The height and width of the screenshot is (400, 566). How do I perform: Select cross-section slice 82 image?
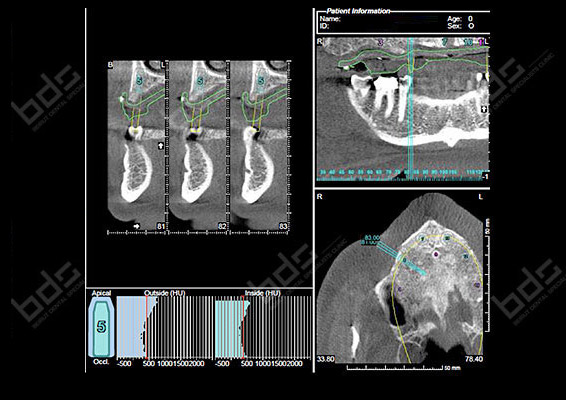197,145
